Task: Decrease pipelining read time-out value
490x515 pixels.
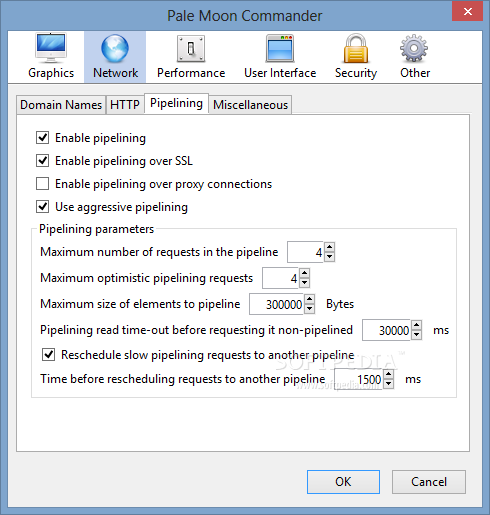Action: coord(417,335)
